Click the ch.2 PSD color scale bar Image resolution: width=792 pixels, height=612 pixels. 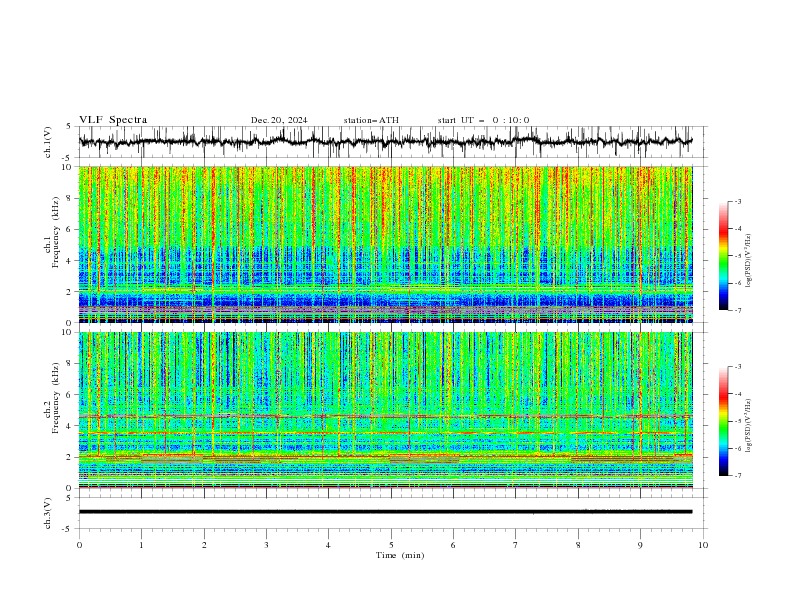tap(723, 421)
